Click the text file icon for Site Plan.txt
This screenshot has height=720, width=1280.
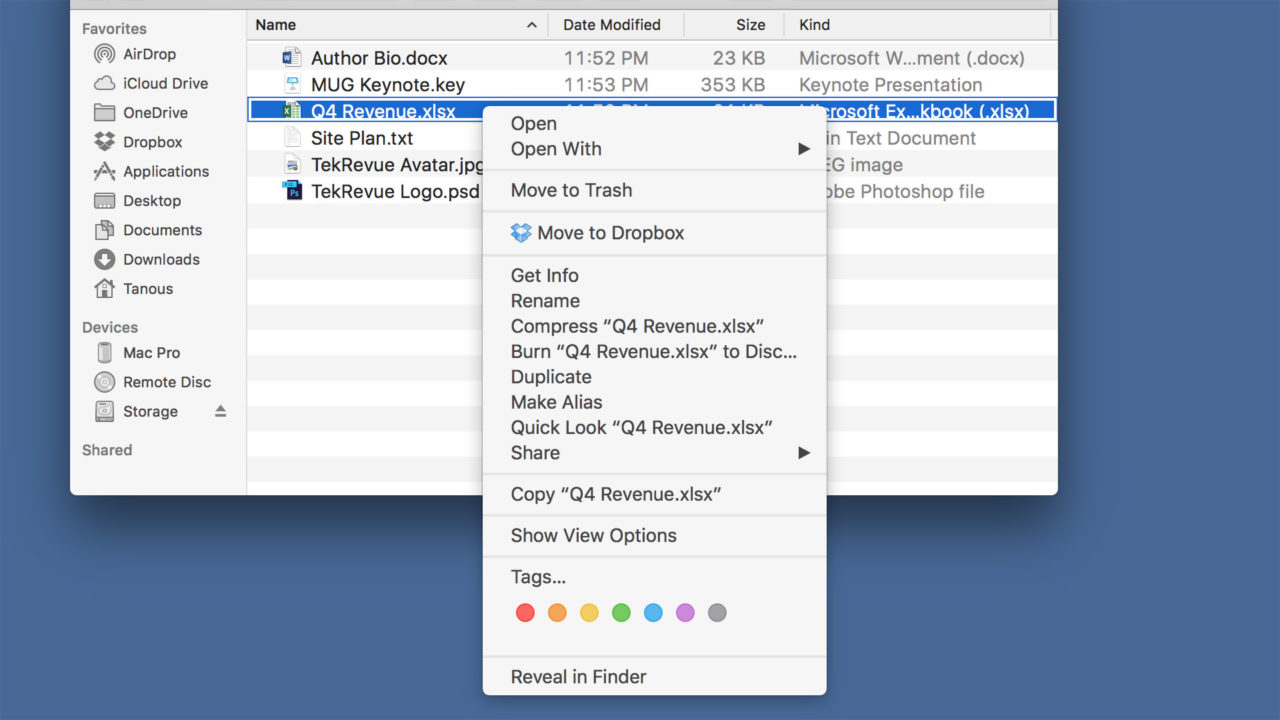292,137
